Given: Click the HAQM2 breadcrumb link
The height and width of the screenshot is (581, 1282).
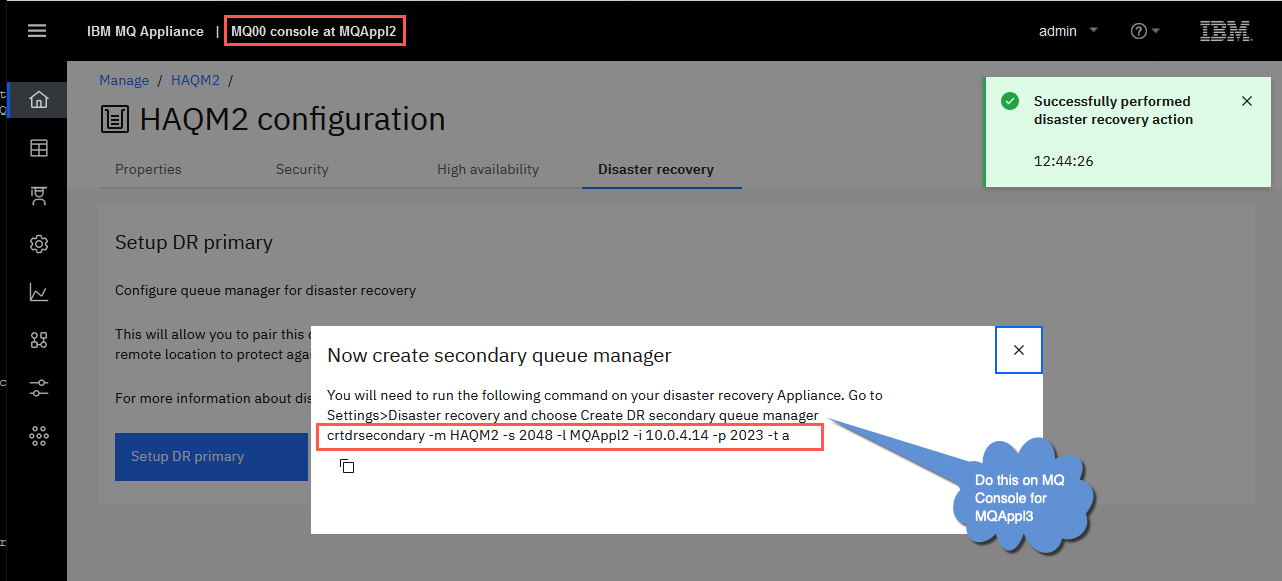Looking at the screenshot, I should tap(195, 80).
